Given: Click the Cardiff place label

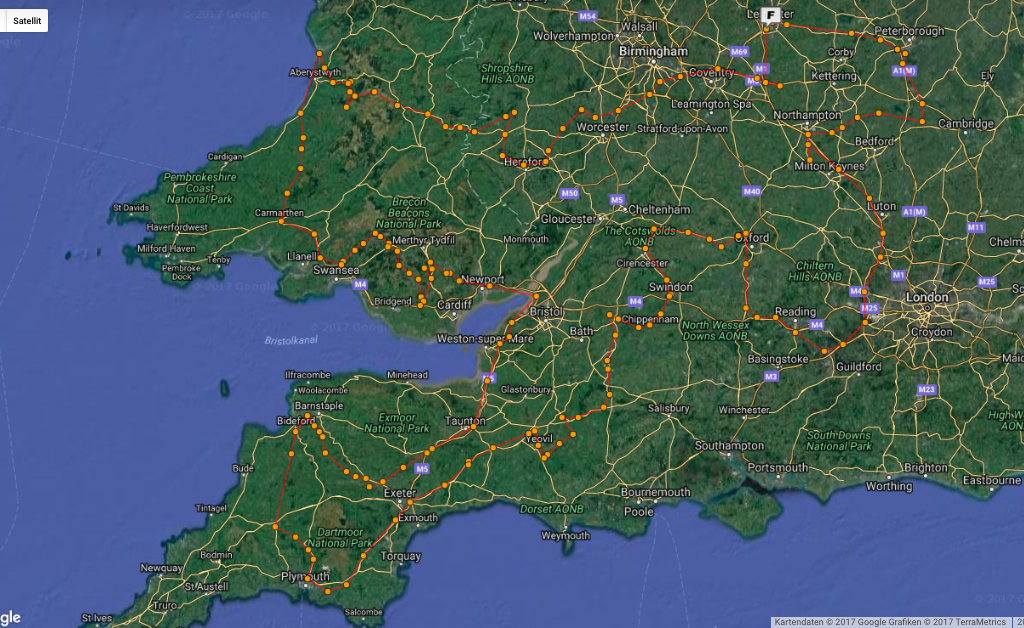Looking at the screenshot, I should (454, 305).
